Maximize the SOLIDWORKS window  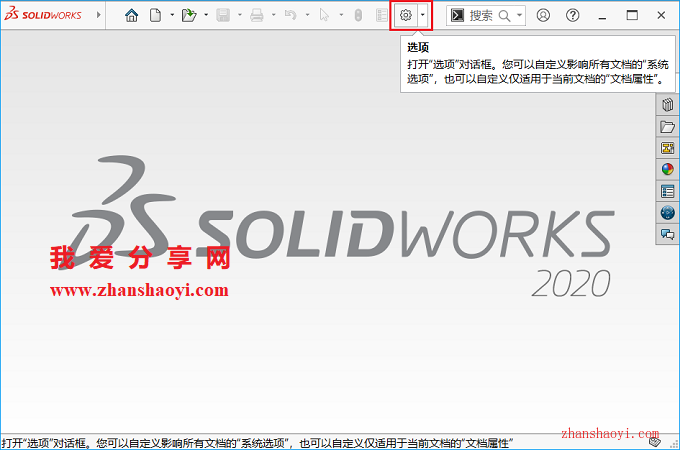pyautogui.click(x=632, y=16)
